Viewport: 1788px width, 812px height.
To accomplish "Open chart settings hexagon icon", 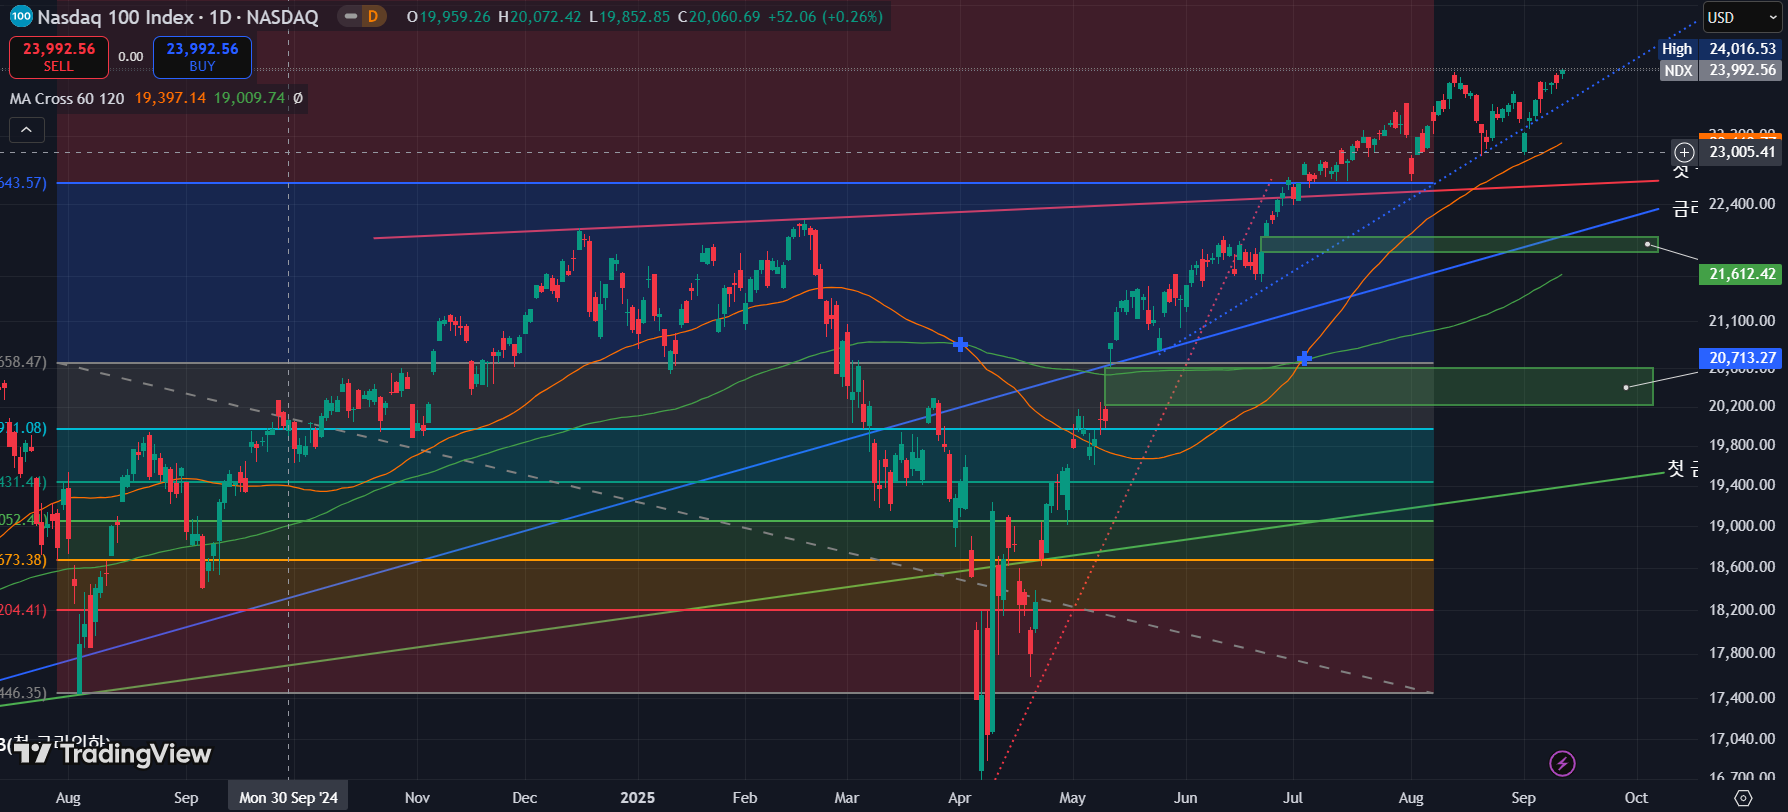I will pyautogui.click(x=1743, y=798).
